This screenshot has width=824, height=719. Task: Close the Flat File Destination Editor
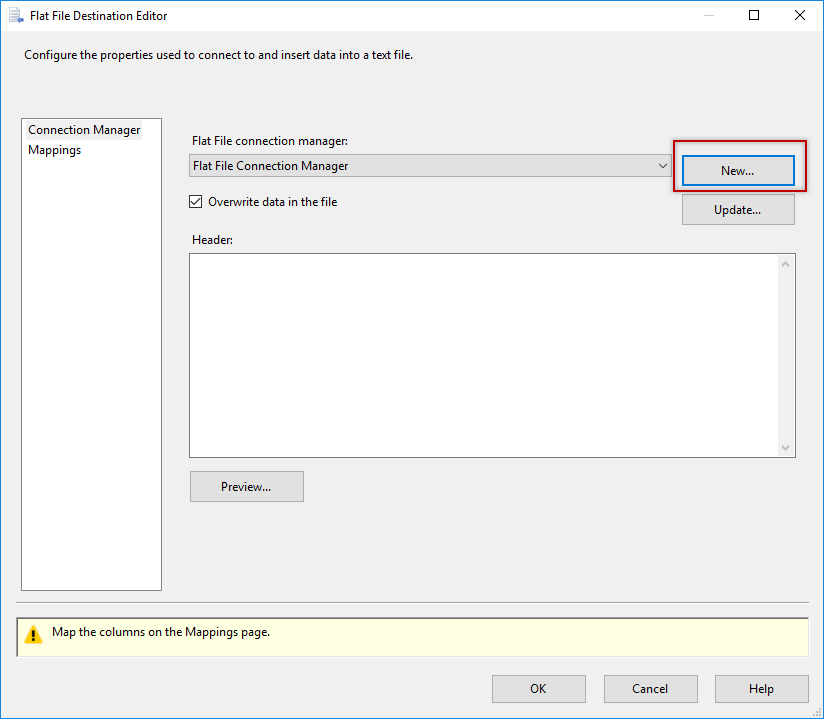tap(800, 15)
